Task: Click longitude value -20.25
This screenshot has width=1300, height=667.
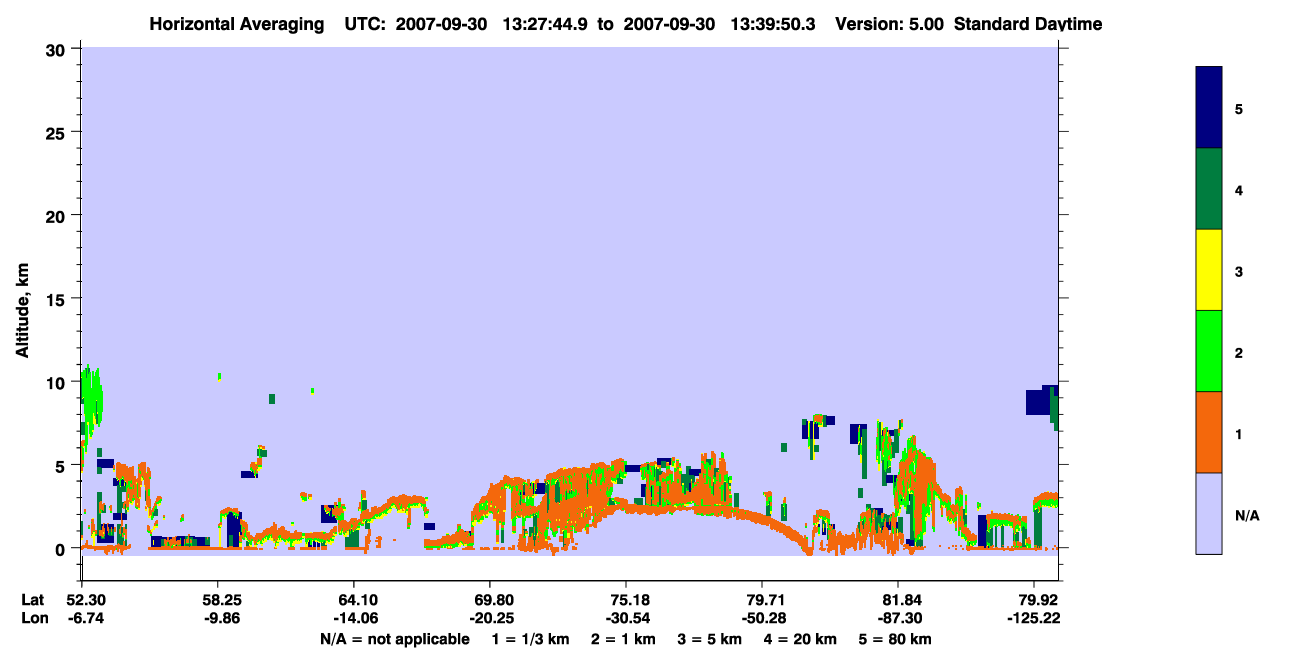Action: click(x=490, y=618)
